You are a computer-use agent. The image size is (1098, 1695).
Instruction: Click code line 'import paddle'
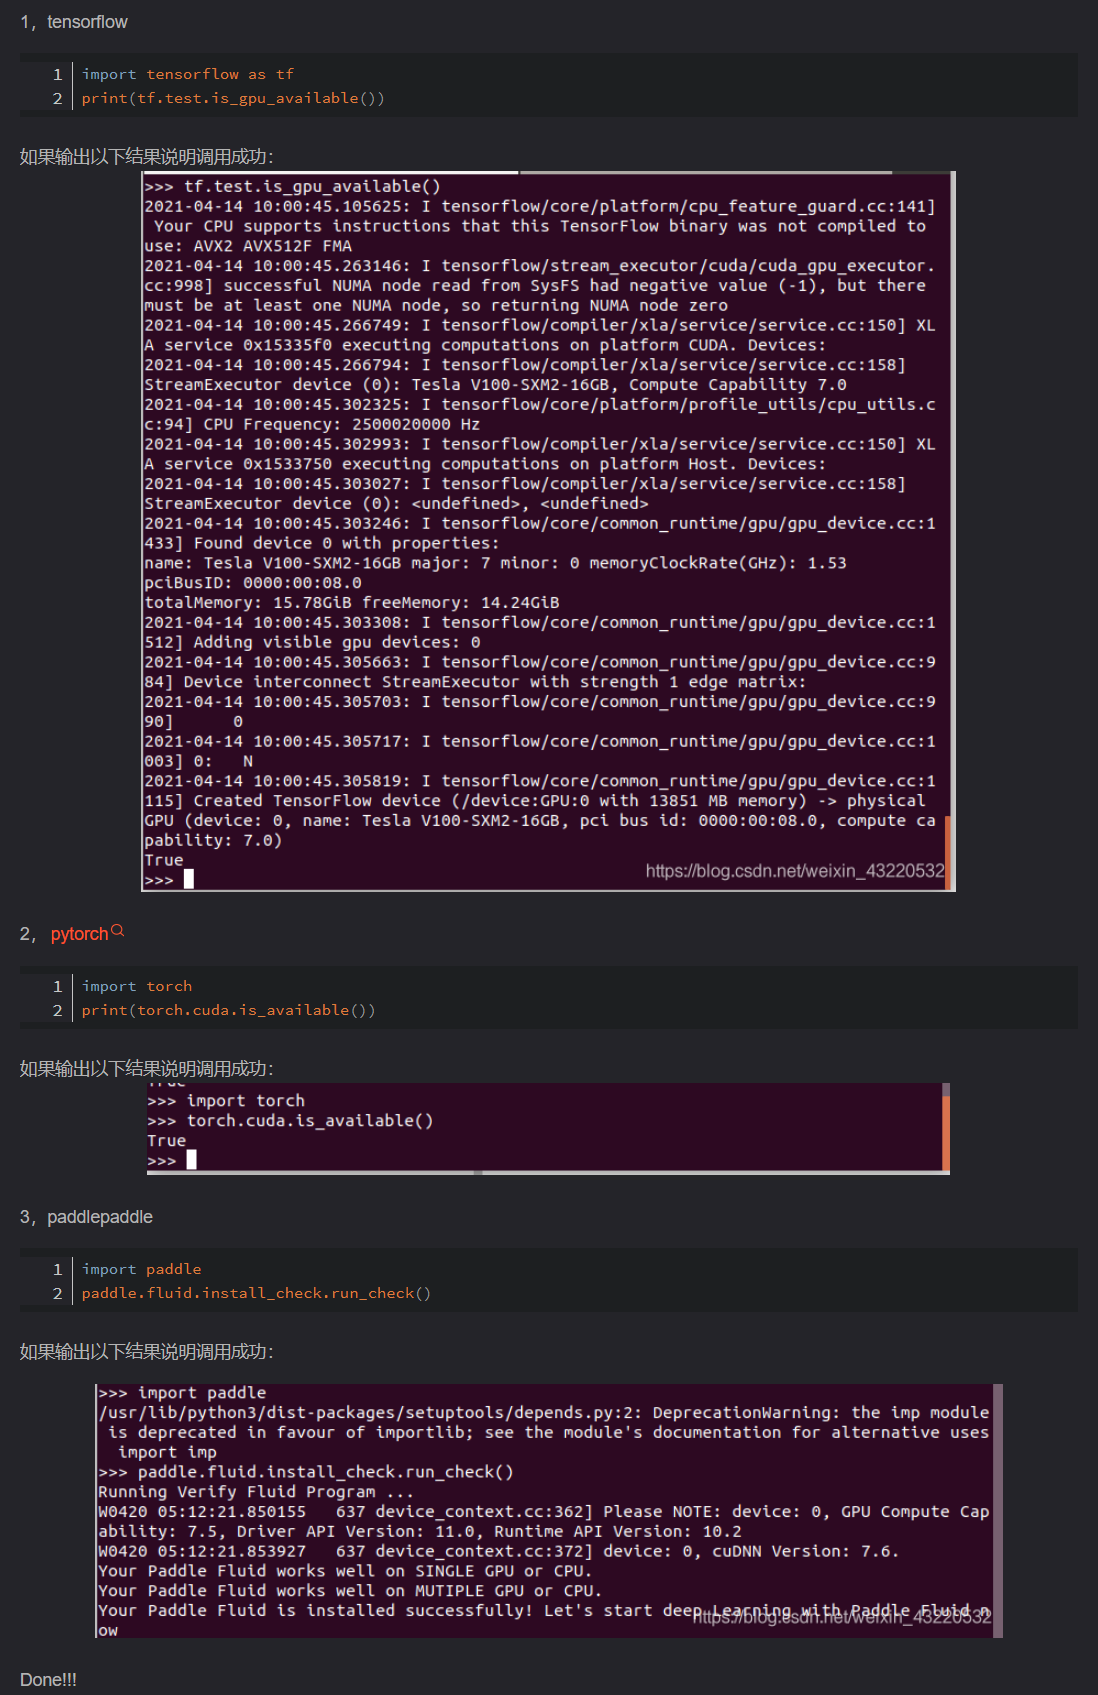click(x=142, y=1269)
